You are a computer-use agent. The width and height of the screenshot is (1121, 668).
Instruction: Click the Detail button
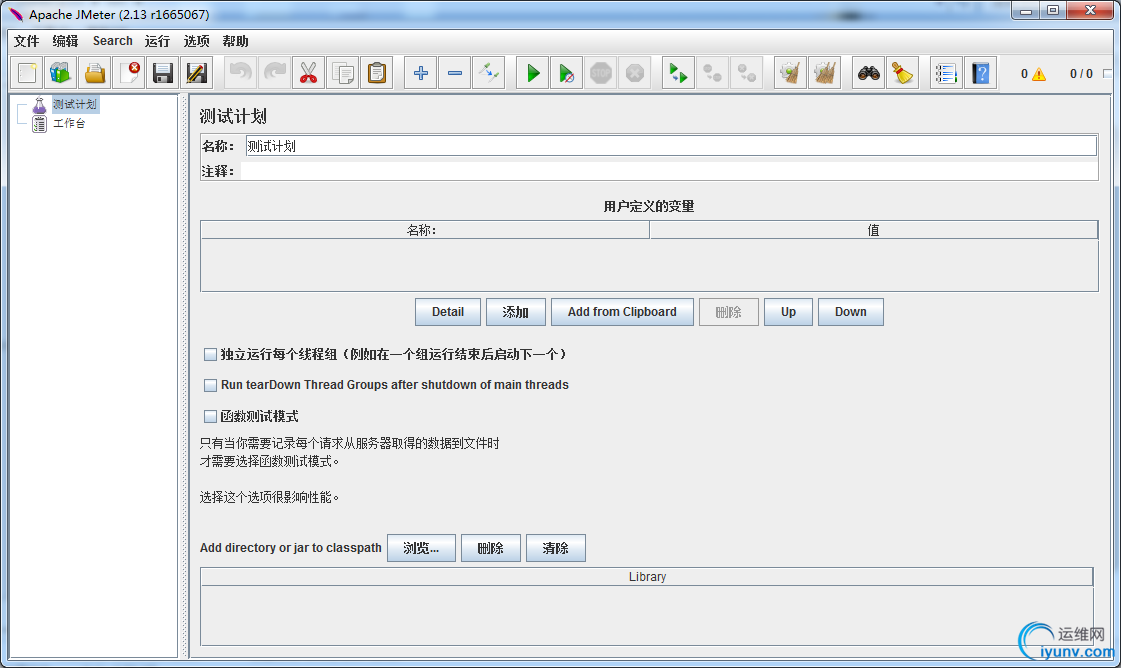tap(448, 312)
